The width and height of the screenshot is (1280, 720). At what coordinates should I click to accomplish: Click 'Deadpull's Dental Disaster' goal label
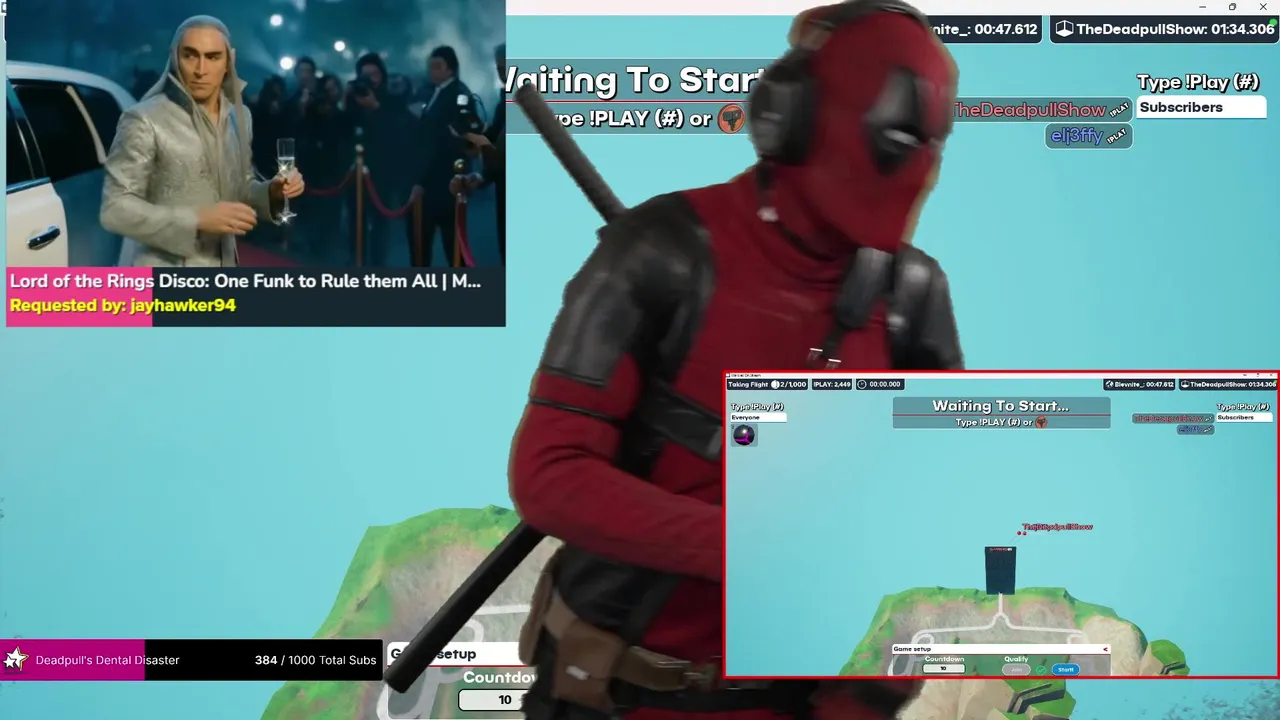107,660
